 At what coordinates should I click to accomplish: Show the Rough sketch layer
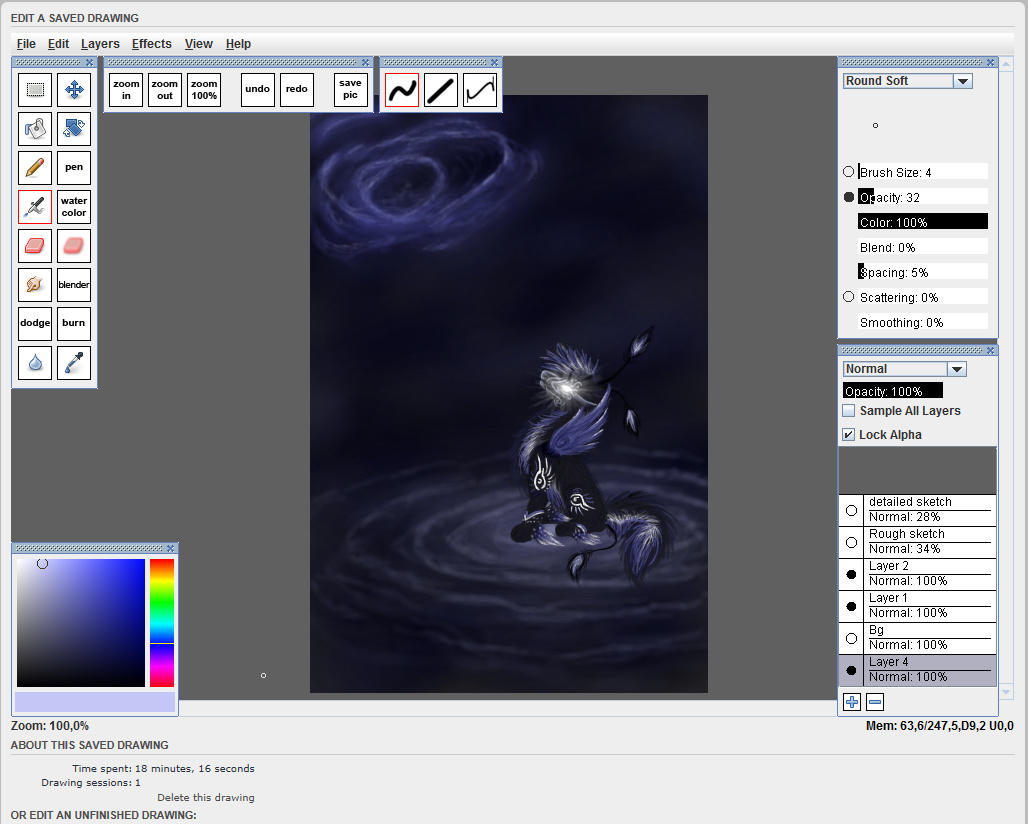click(x=852, y=542)
